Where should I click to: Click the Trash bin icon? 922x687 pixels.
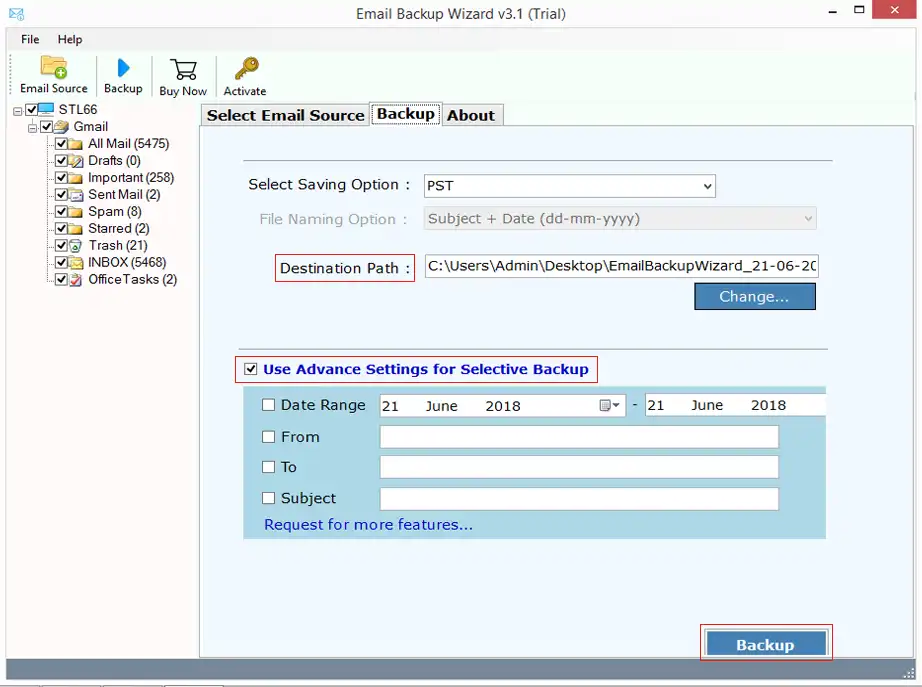(x=75, y=246)
